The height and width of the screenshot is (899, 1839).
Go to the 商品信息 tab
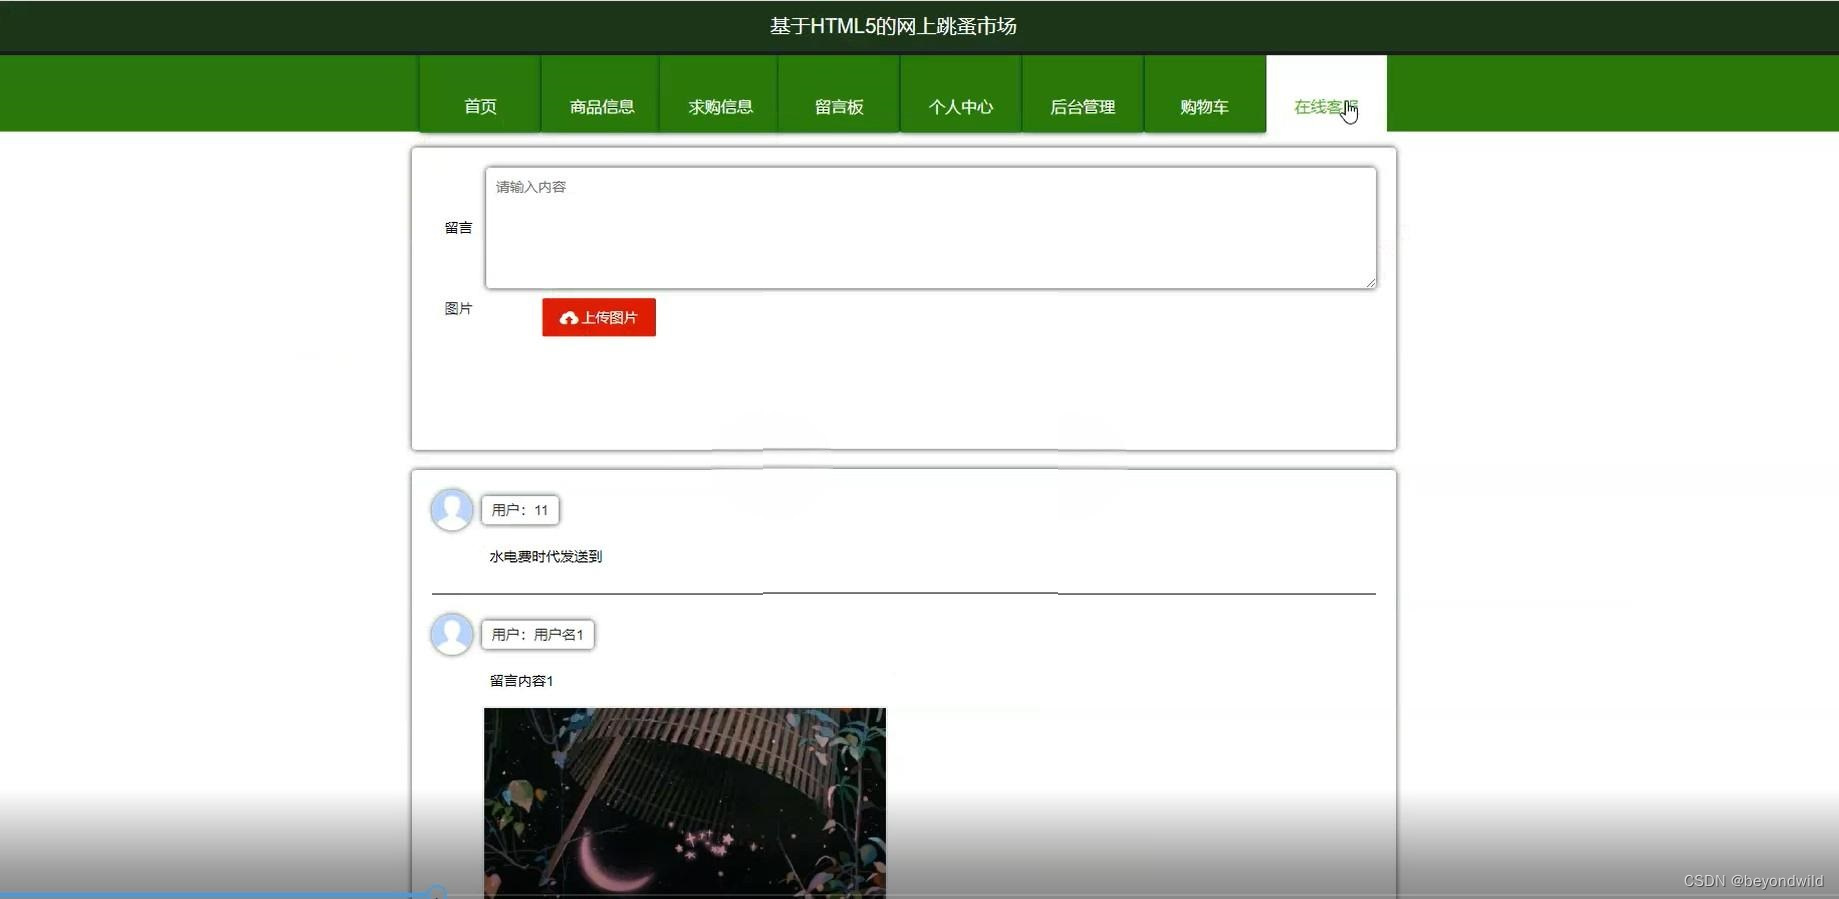point(601,94)
